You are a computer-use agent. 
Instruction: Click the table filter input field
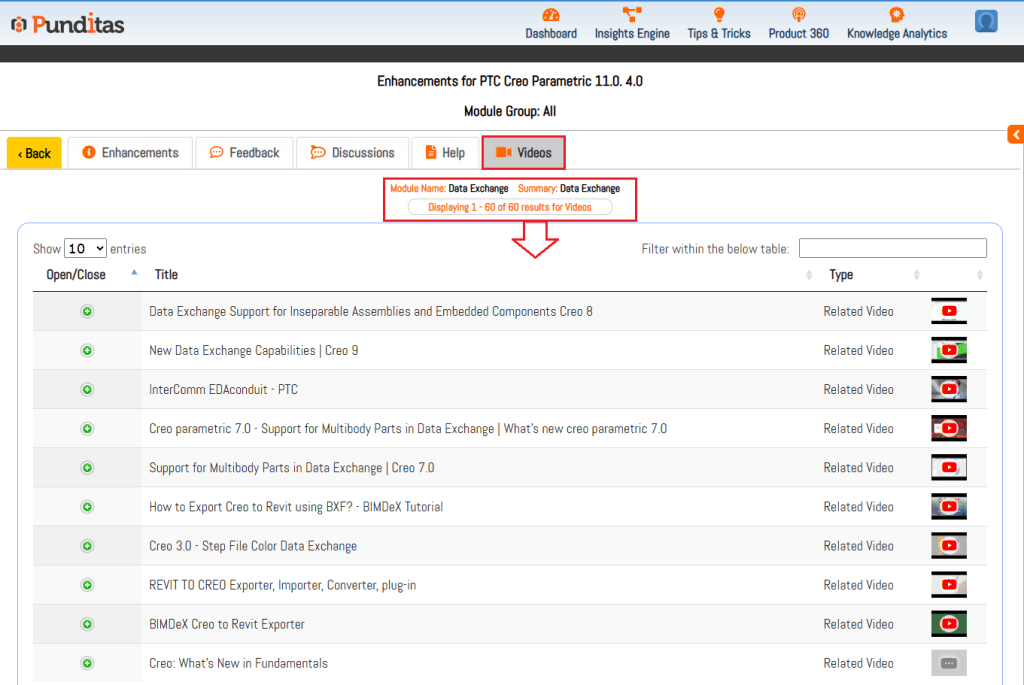[892, 249]
